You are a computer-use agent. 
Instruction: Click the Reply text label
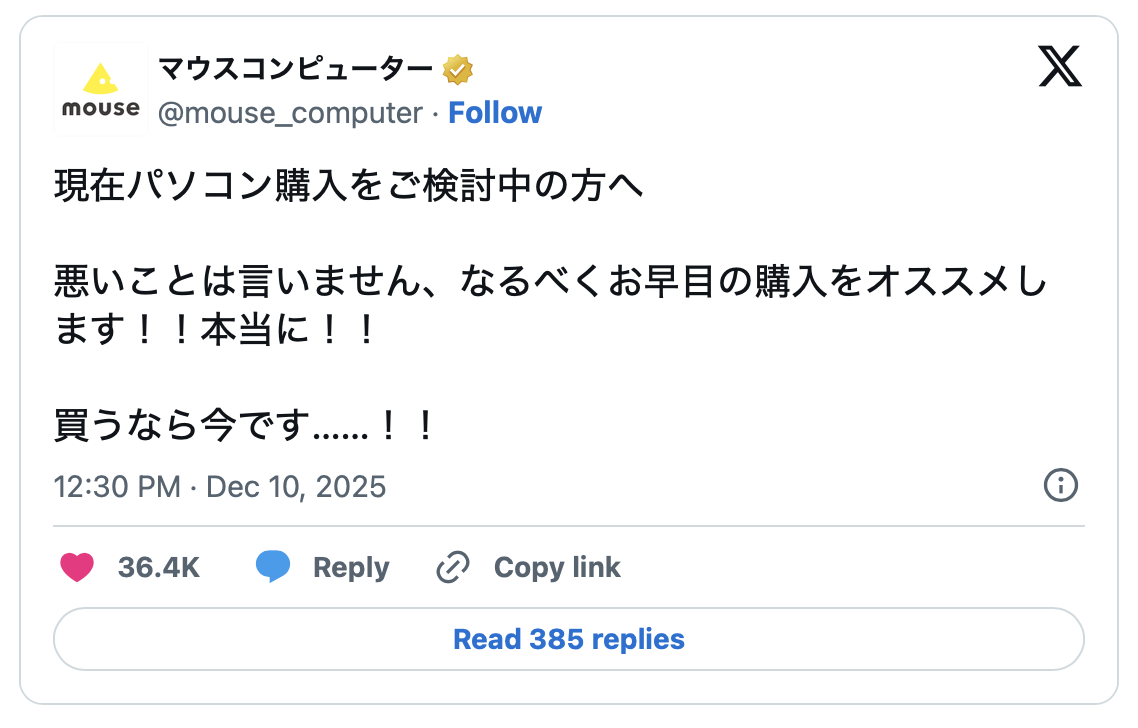351,567
